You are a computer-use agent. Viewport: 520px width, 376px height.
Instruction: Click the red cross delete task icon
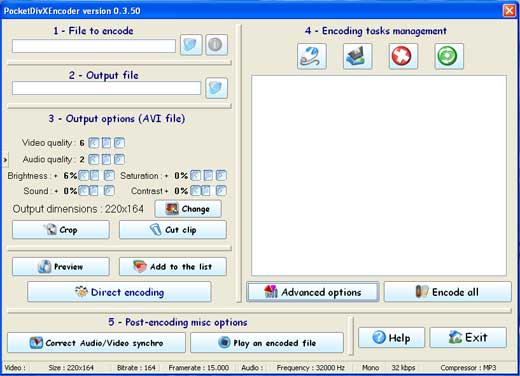coord(403,56)
